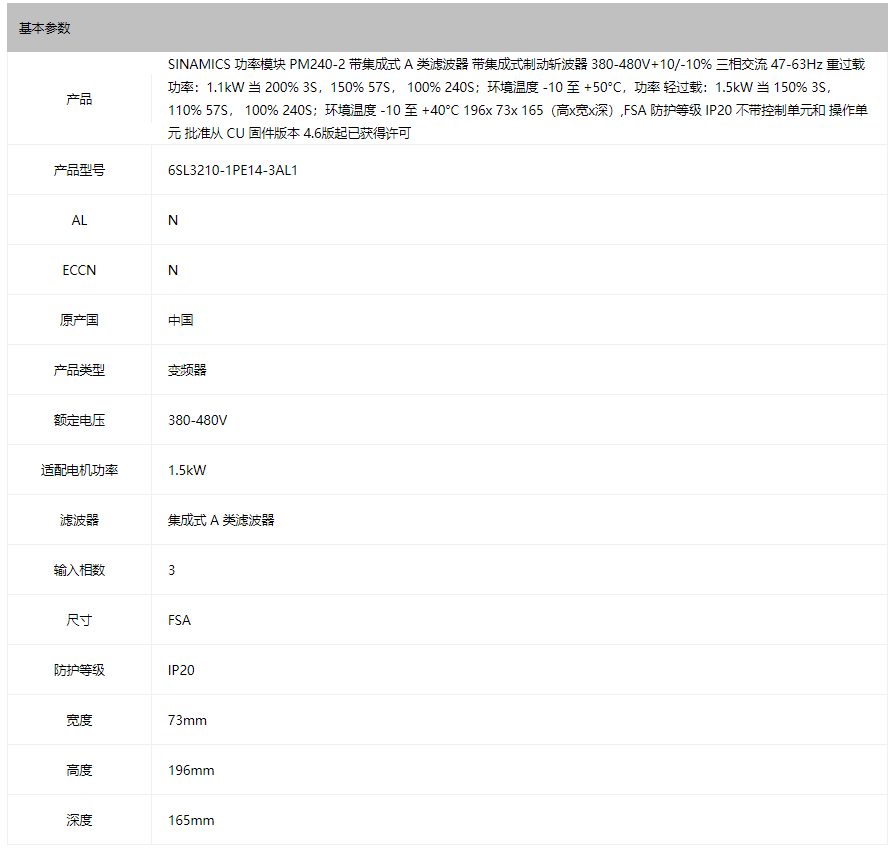Click FSA in the 尺寸 row
895x851 pixels.
click(179, 620)
